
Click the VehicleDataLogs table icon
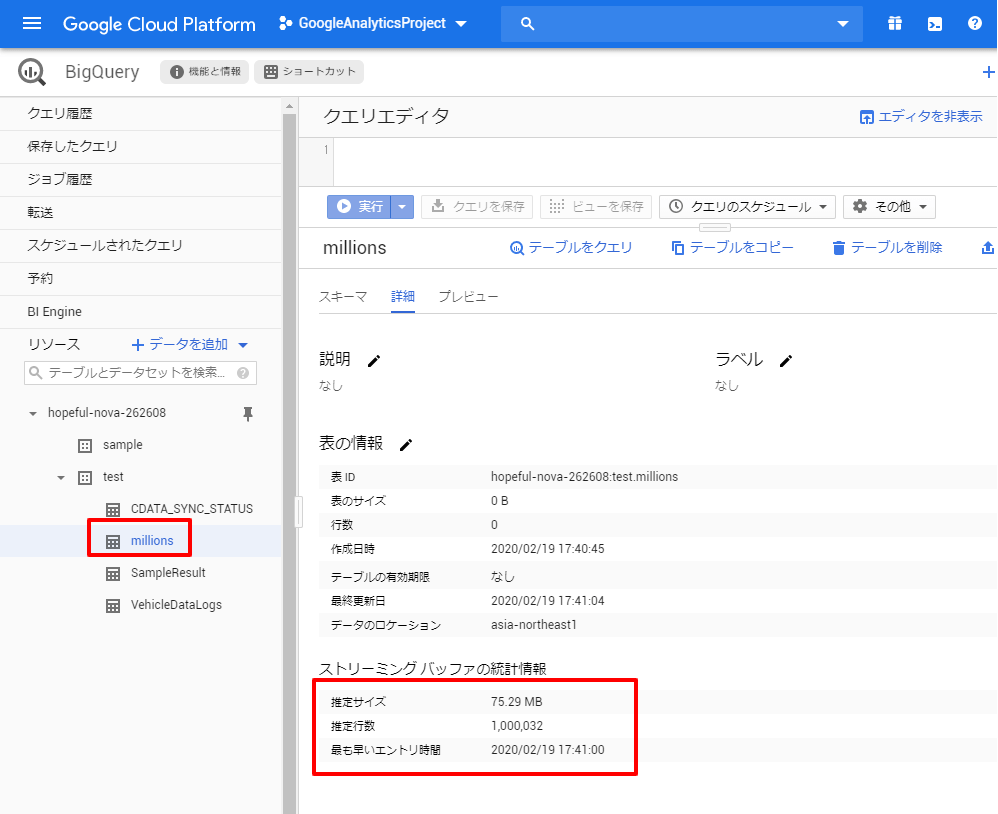pyautogui.click(x=113, y=605)
